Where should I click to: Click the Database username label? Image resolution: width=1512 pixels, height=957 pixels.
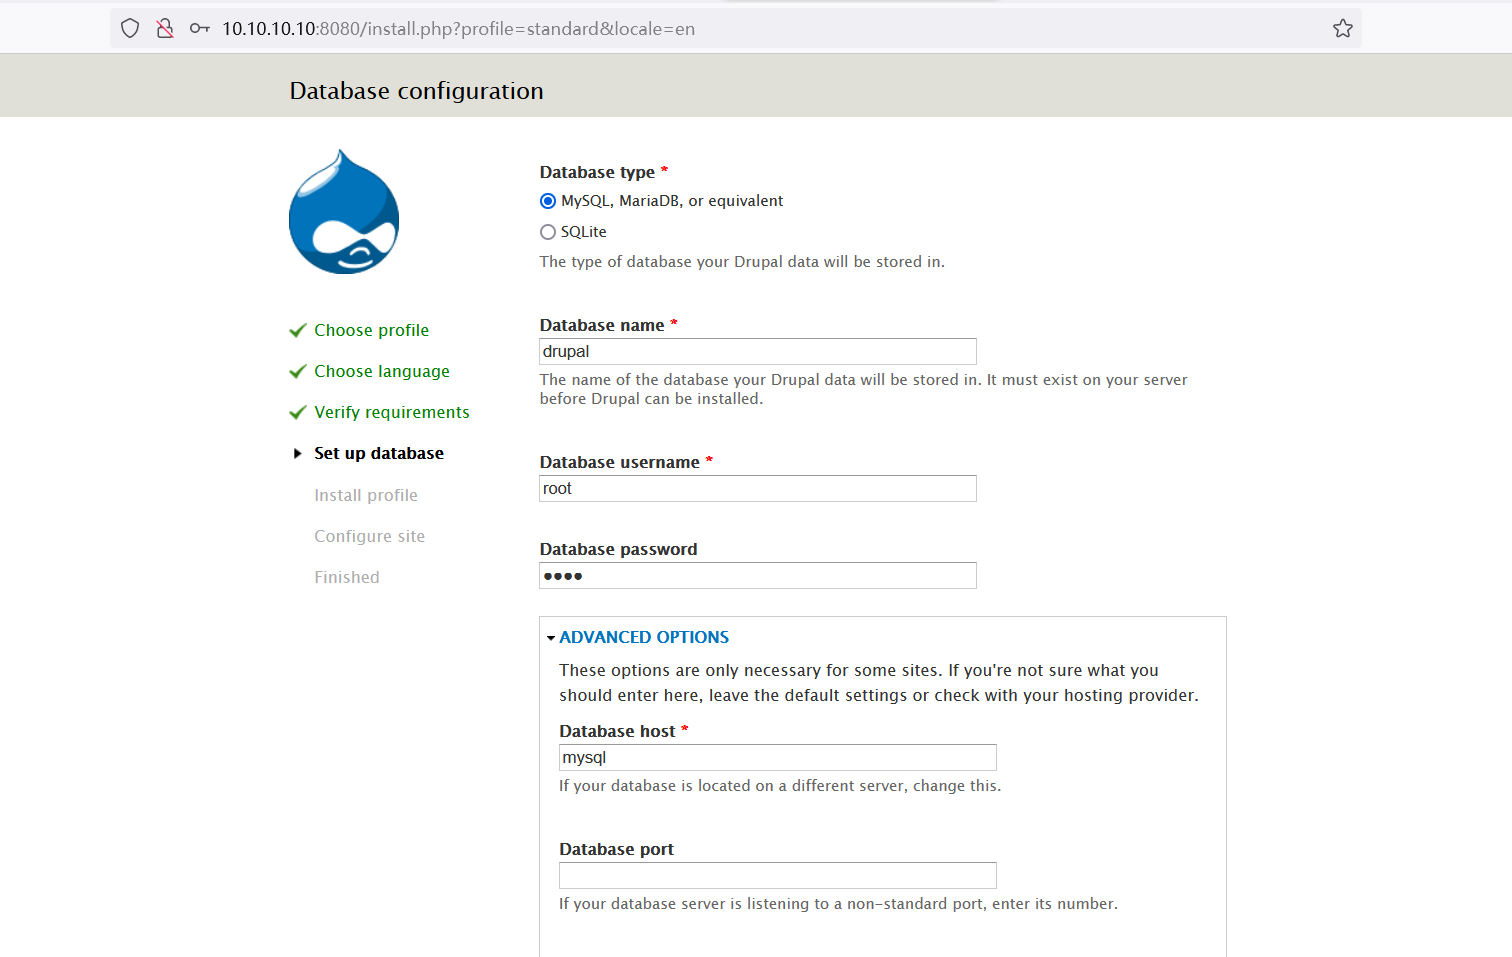coord(620,462)
